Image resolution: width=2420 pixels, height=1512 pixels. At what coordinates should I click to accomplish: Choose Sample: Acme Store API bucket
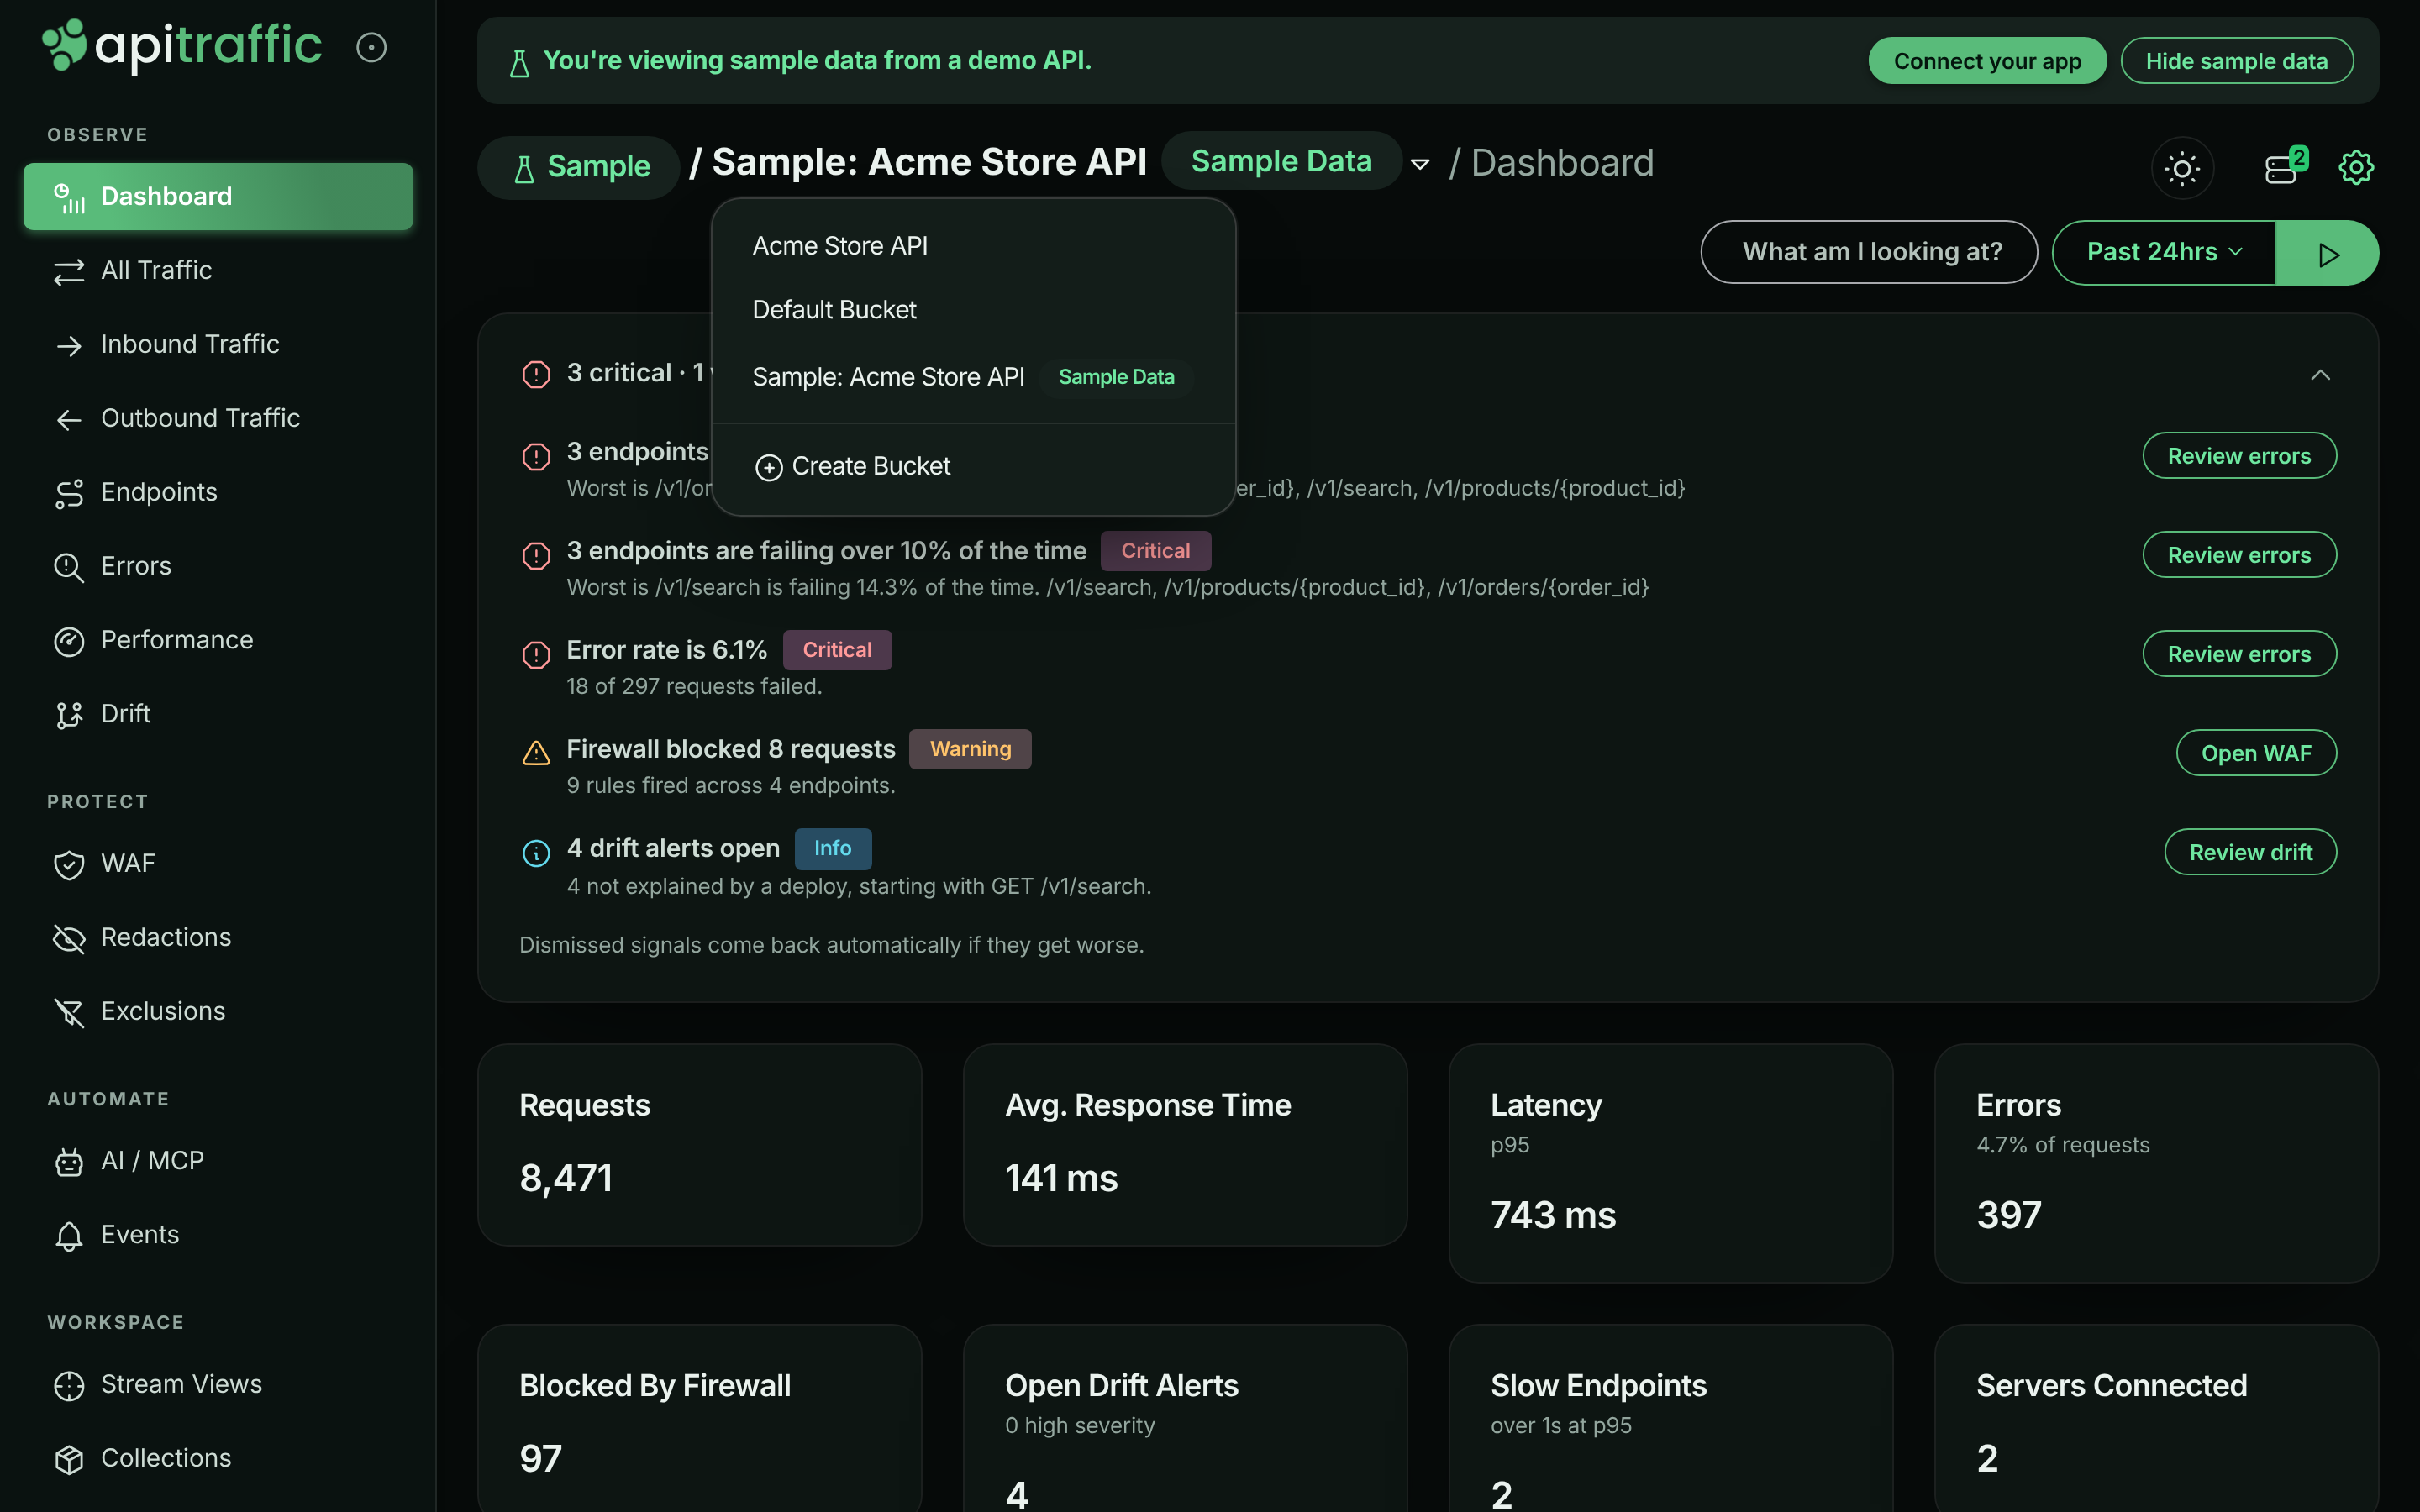click(973, 377)
